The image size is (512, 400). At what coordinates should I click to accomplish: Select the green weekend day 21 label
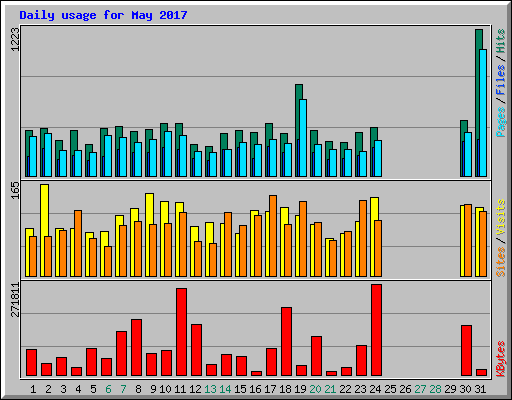330,389
